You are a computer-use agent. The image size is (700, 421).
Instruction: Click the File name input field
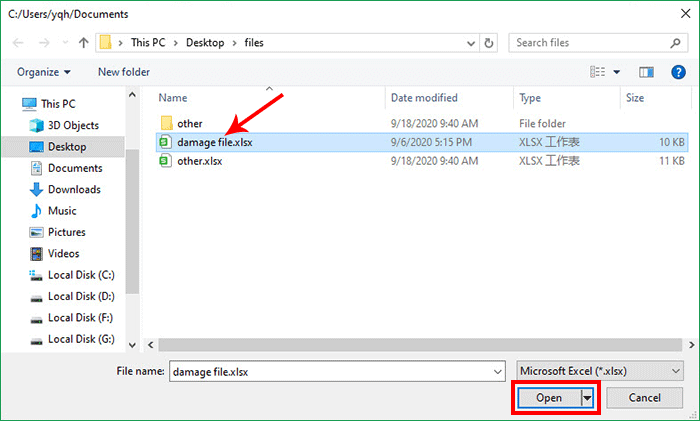pyautogui.click(x=337, y=371)
